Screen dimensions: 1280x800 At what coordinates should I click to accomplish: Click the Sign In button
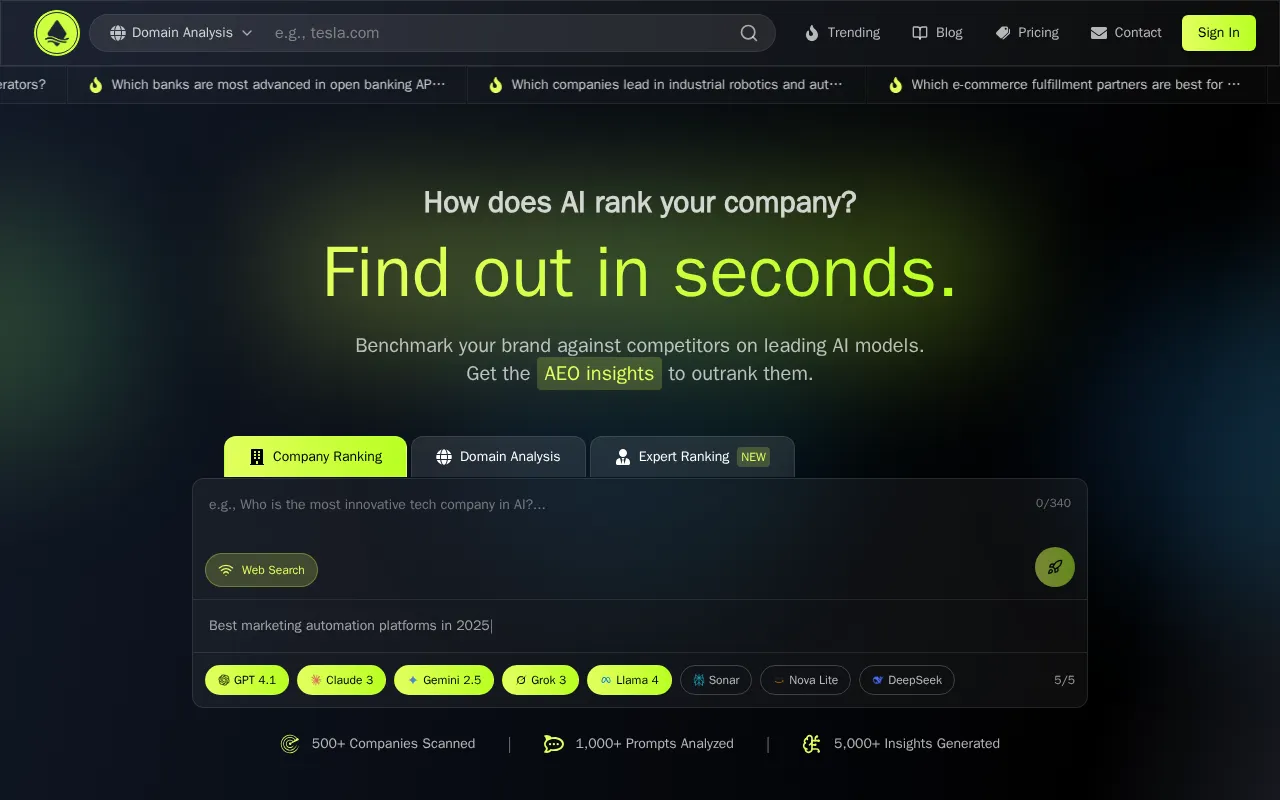1219,33
